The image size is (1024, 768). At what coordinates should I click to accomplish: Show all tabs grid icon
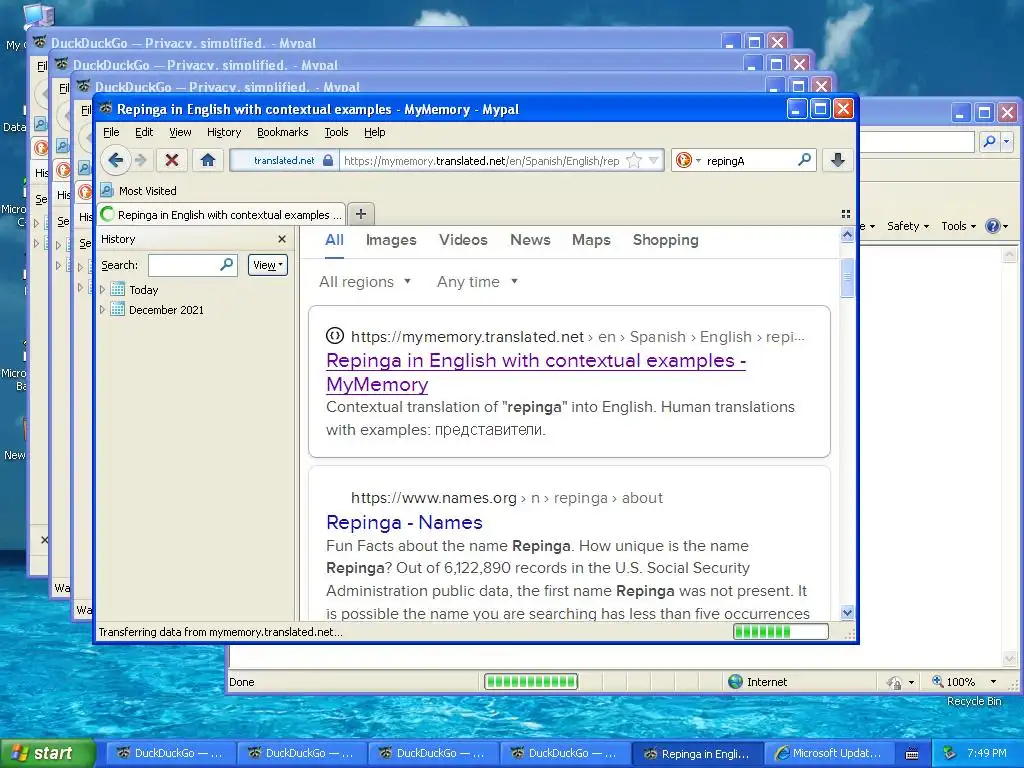point(846,214)
